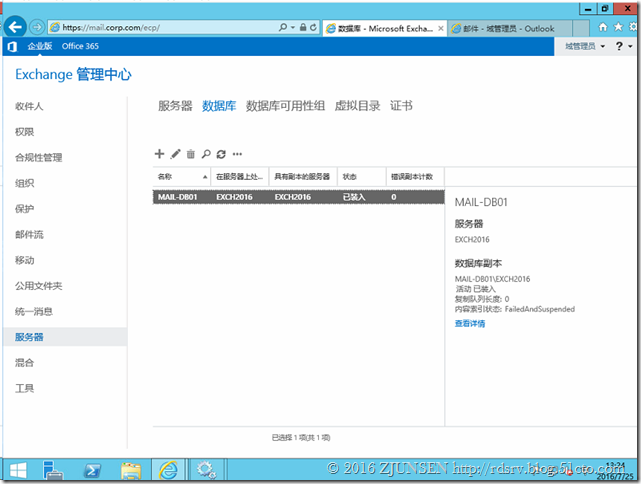
Task: Open dropdown arrow beside help icon
Action: pos(630,47)
